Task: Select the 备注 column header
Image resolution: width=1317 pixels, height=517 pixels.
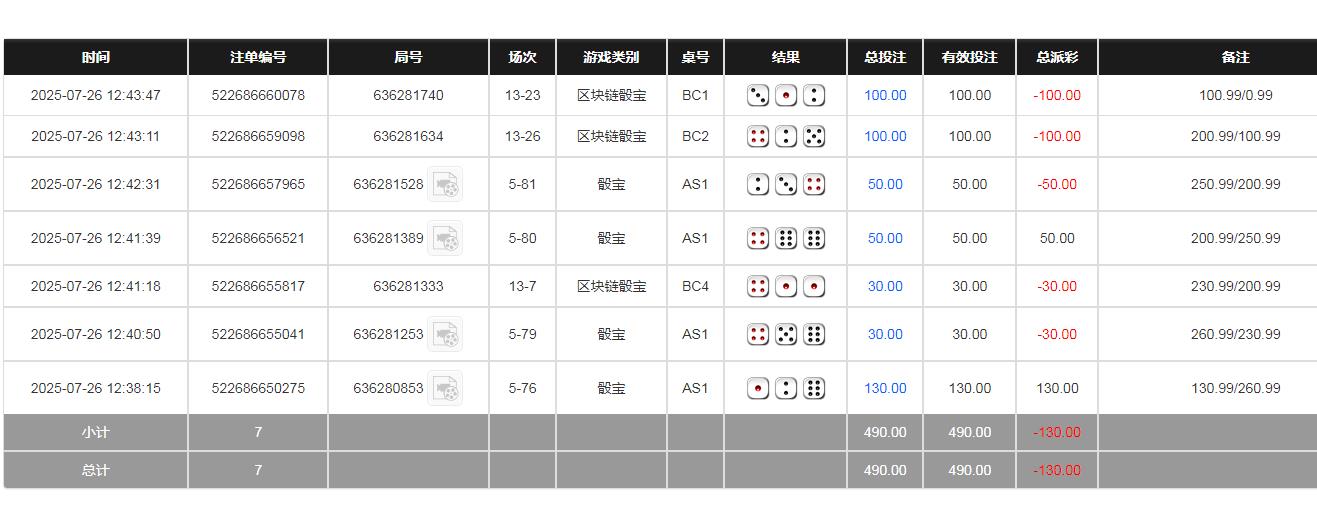Action: [x=1235, y=57]
